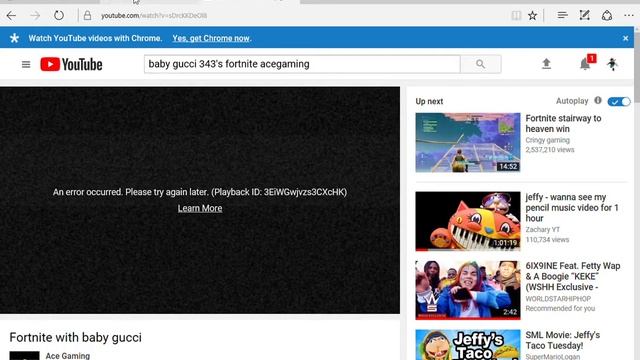
Task: Click the padlock site security icon
Action: click(x=87, y=16)
